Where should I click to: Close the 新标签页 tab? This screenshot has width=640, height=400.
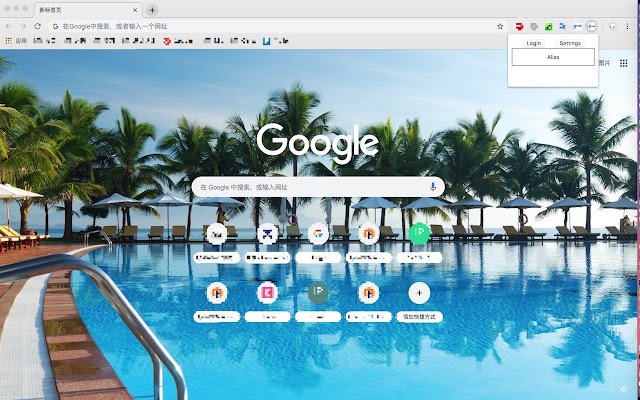click(135, 10)
